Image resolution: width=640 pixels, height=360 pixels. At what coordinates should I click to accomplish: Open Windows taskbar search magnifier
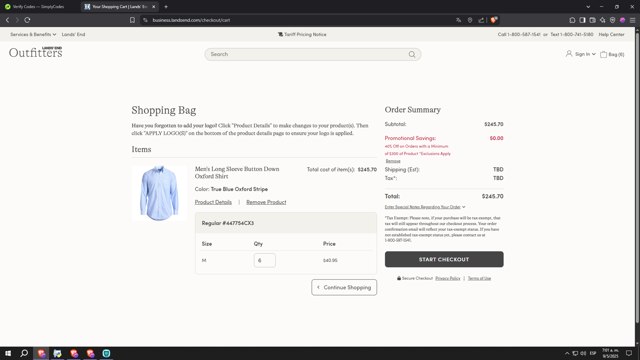(x=24, y=353)
